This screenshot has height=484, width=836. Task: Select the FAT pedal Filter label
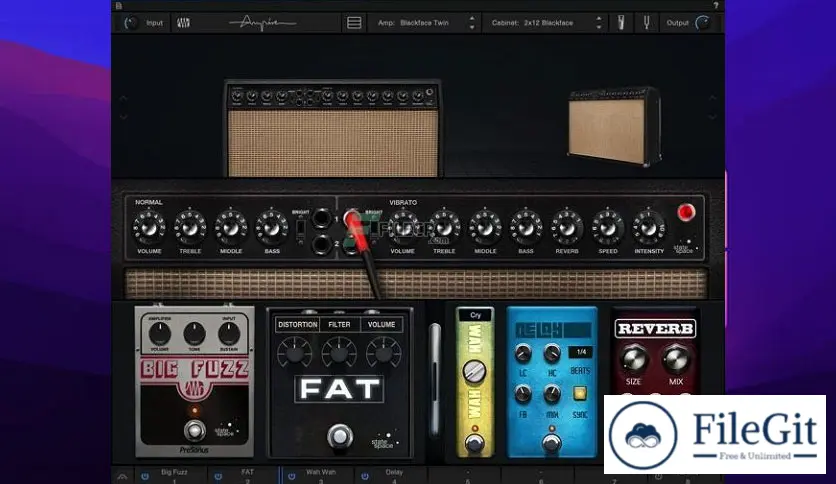pyautogui.click(x=339, y=325)
